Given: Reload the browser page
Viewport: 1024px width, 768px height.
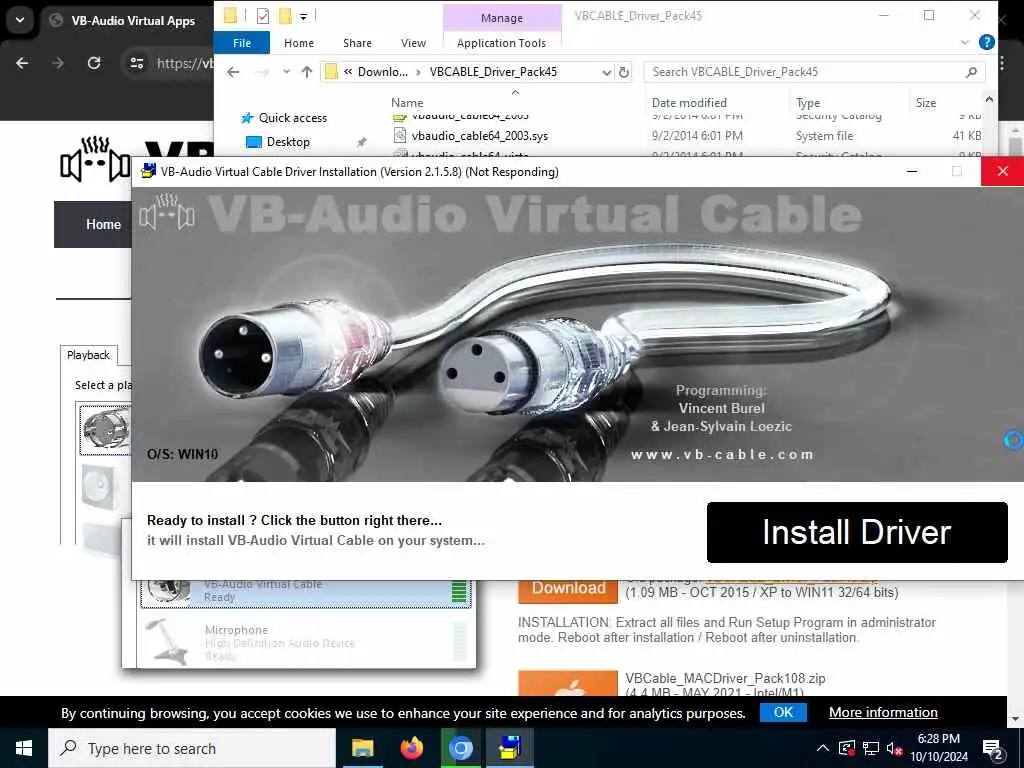Looking at the screenshot, I should (94, 63).
